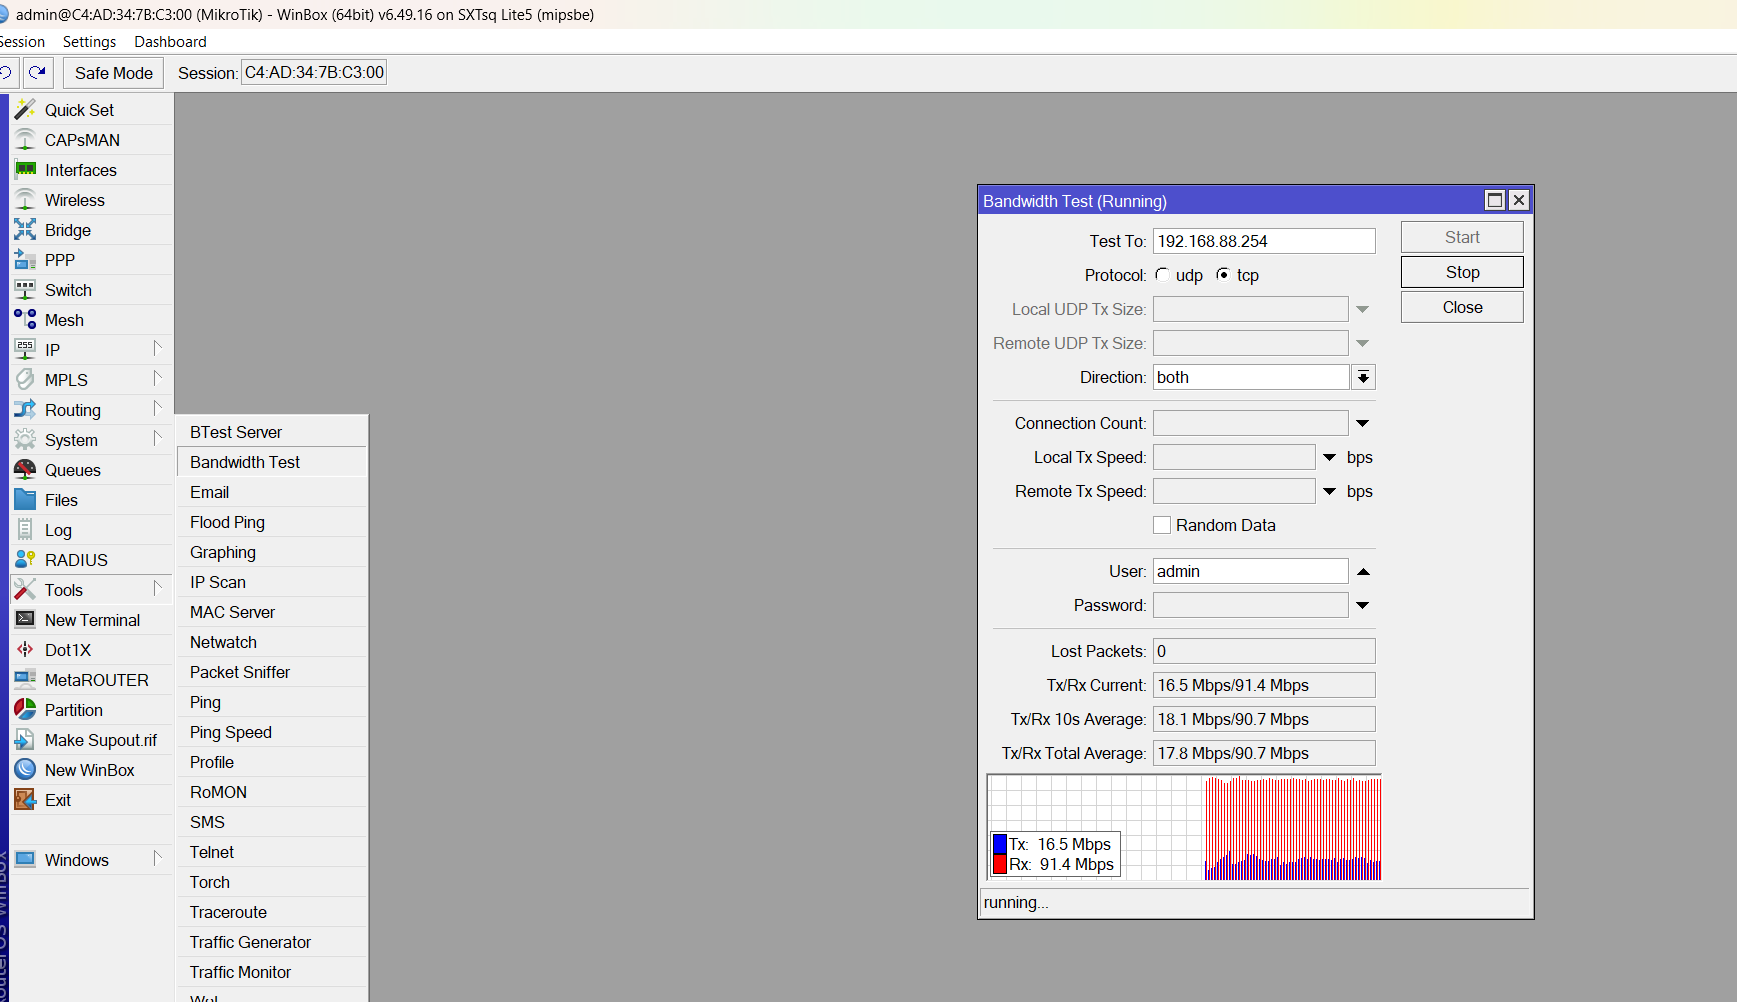
Task: Click the MPLS icon
Action: (25, 380)
